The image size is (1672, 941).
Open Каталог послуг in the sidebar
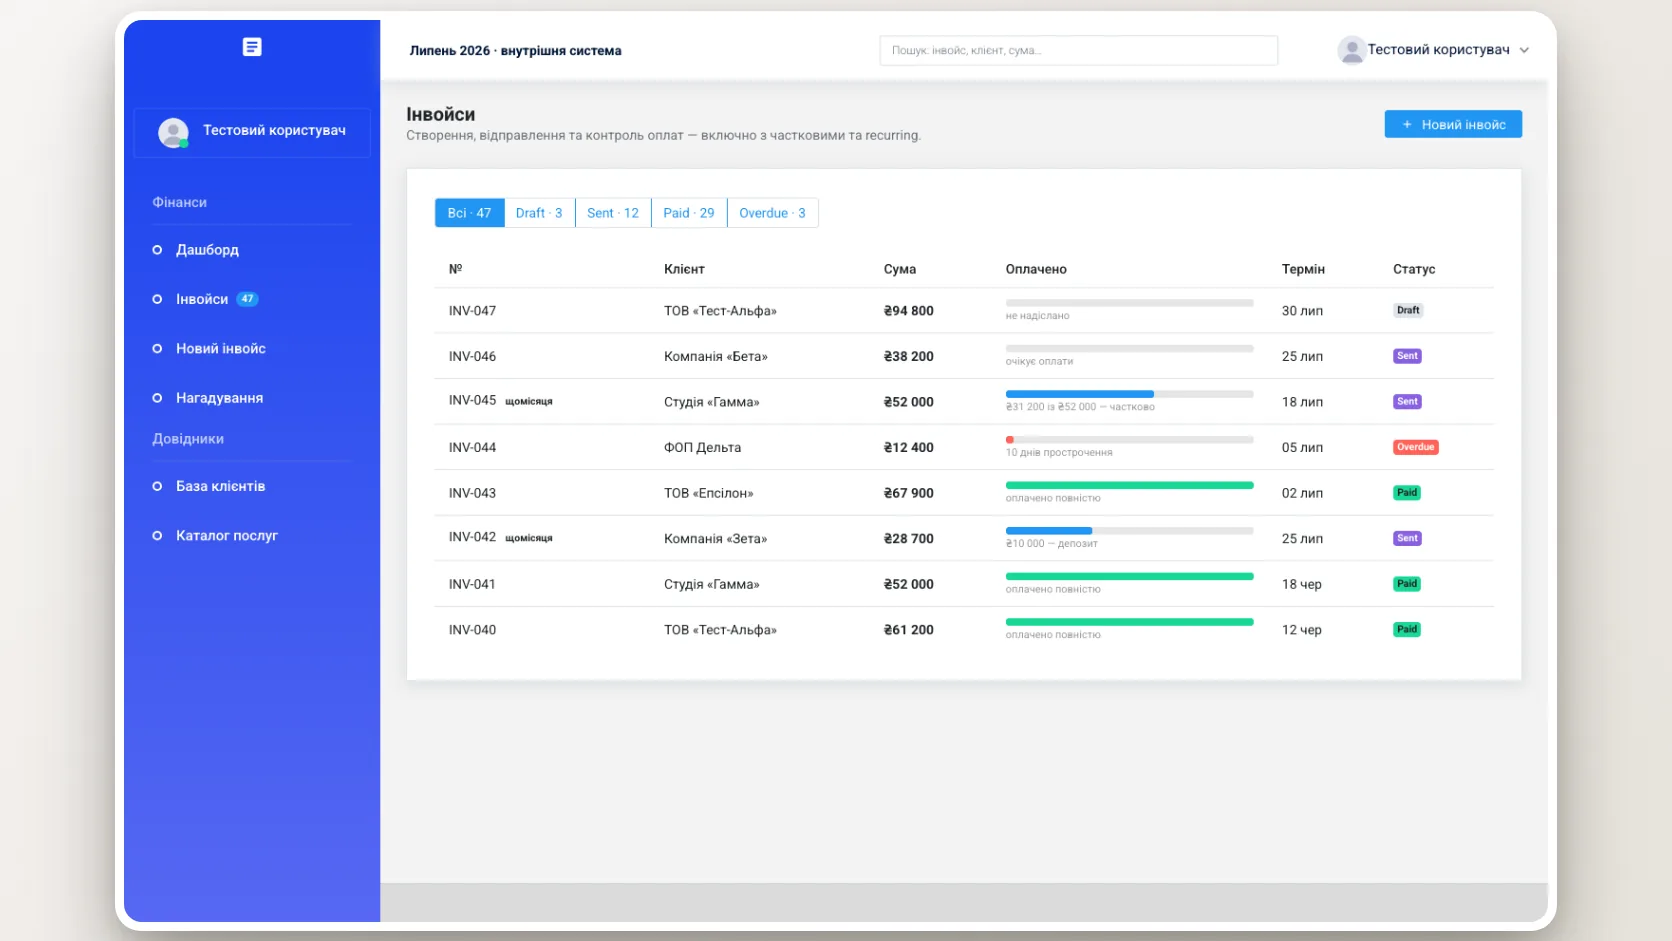(227, 536)
